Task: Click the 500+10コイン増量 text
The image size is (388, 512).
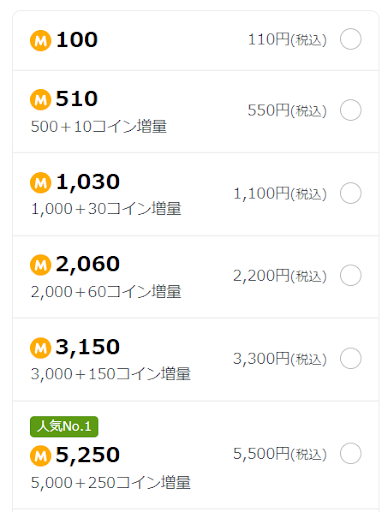Action: 99,127
